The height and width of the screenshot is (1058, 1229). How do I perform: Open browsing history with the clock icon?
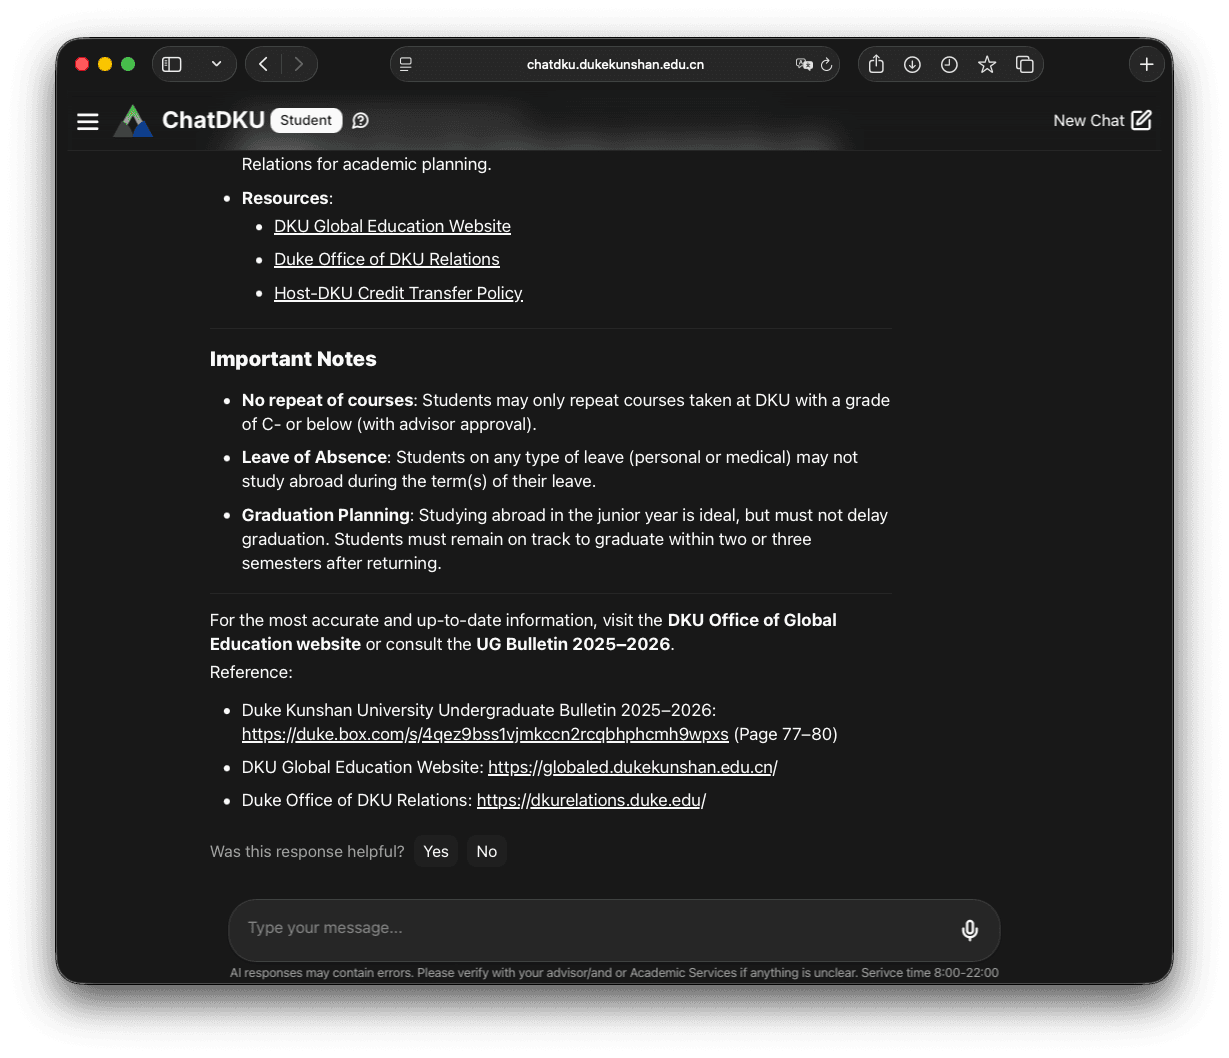coord(949,64)
